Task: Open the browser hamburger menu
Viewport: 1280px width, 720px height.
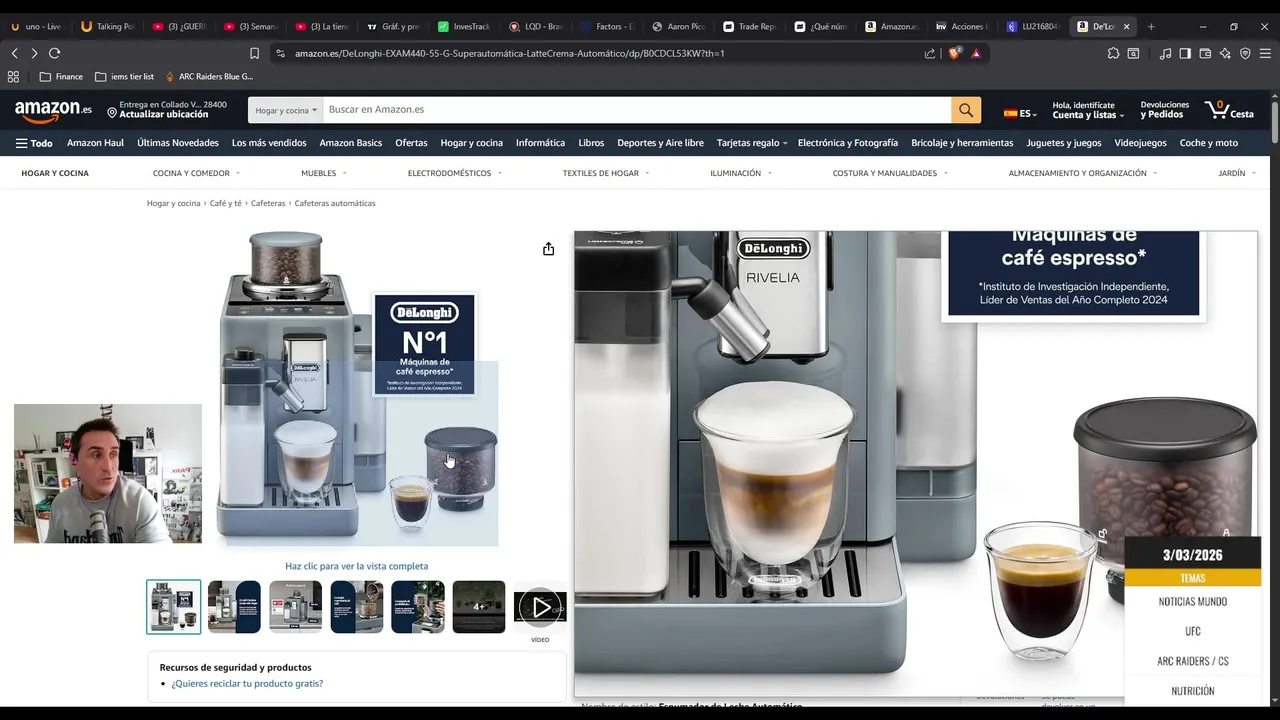Action: (x=1265, y=53)
